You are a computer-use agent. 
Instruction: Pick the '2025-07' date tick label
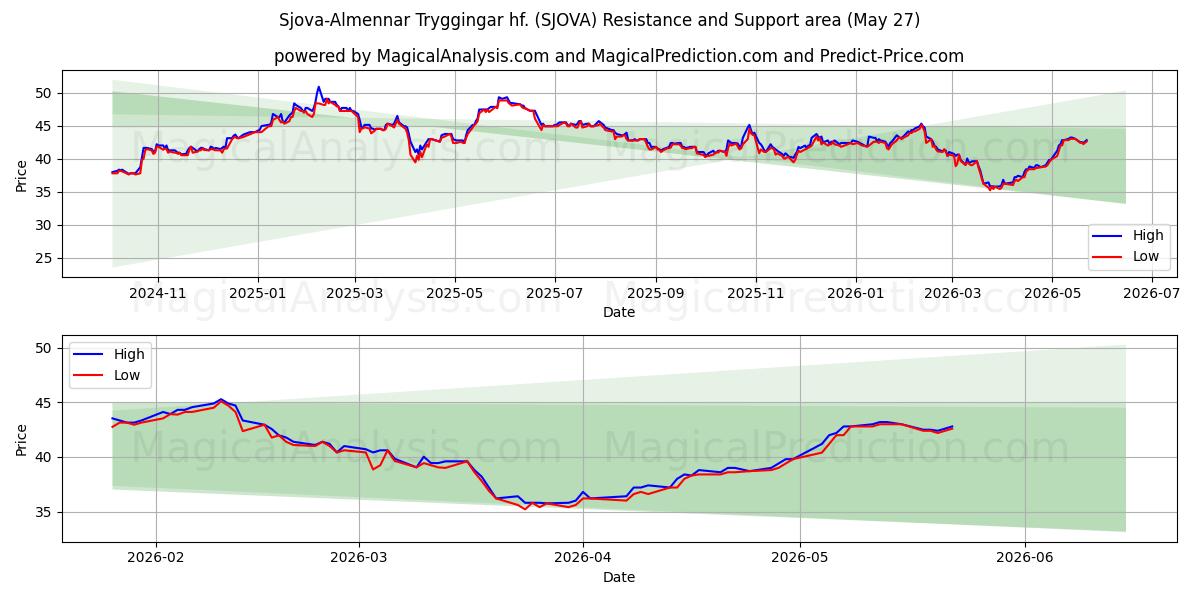tap(554, 295)
